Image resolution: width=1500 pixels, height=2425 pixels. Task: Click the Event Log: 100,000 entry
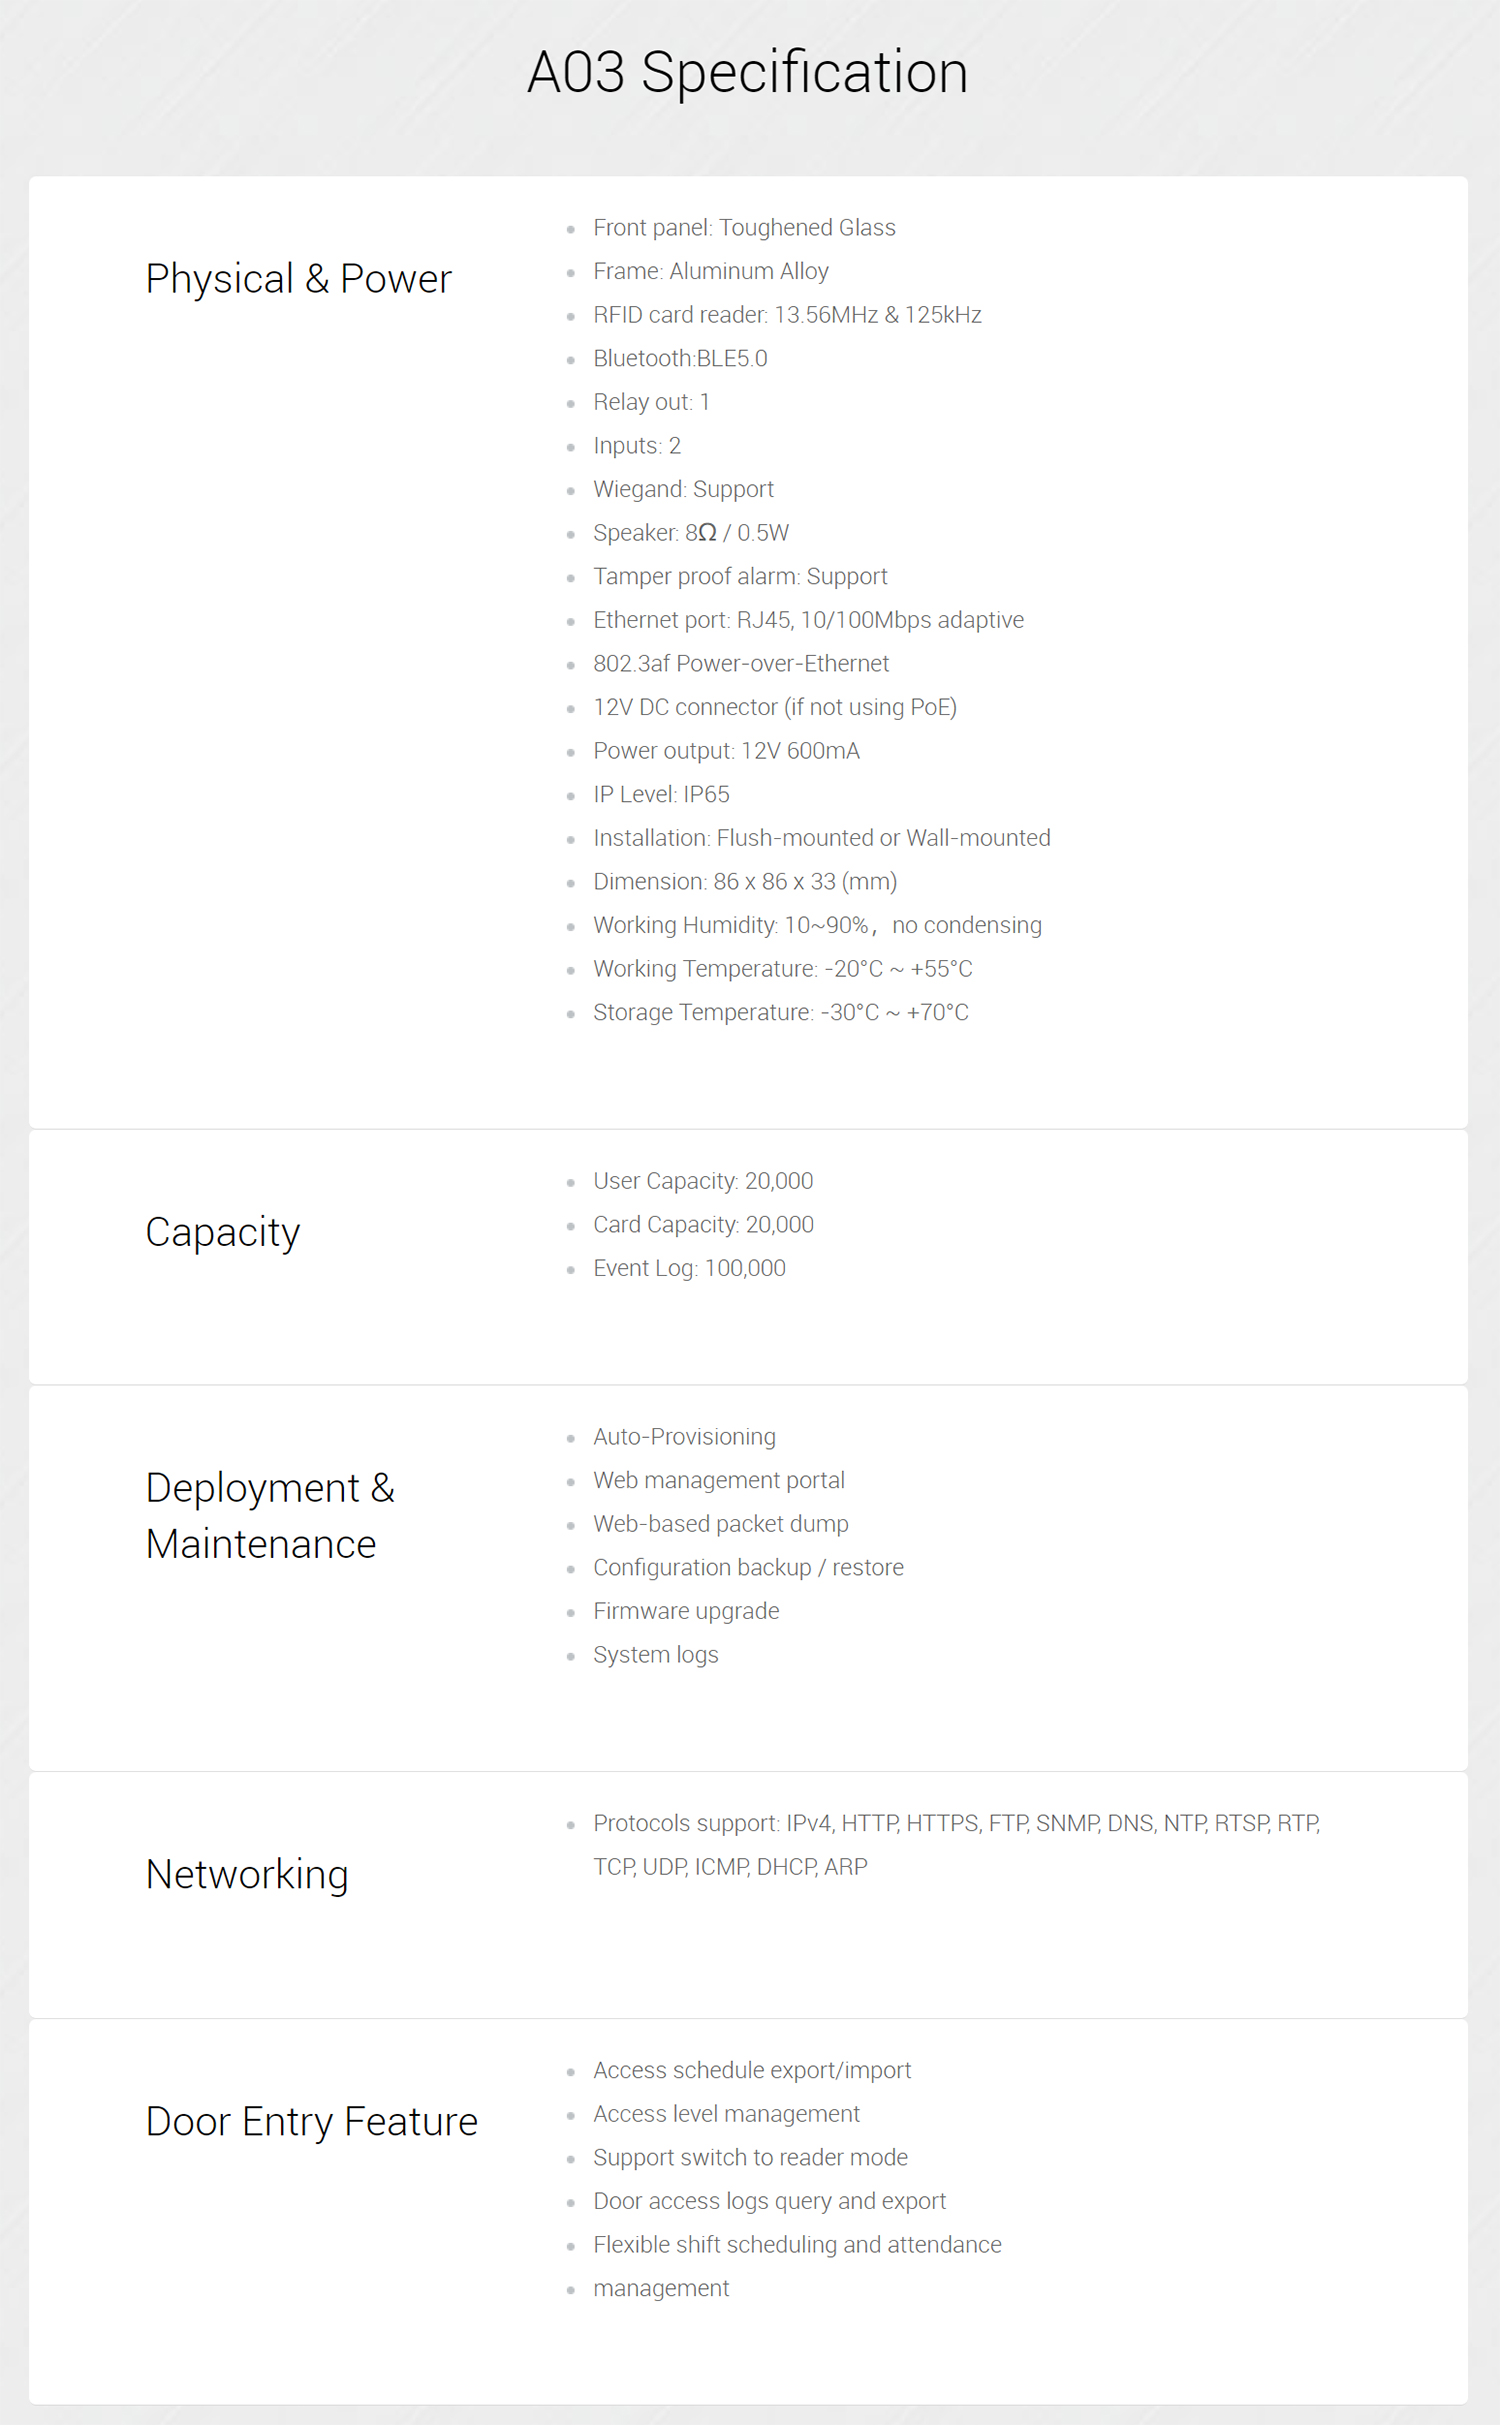(x=689, y=1268)
